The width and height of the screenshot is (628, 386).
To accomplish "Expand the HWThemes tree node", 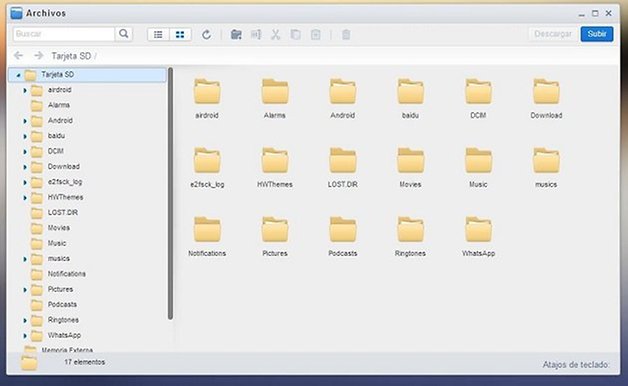I will [25, 198].
